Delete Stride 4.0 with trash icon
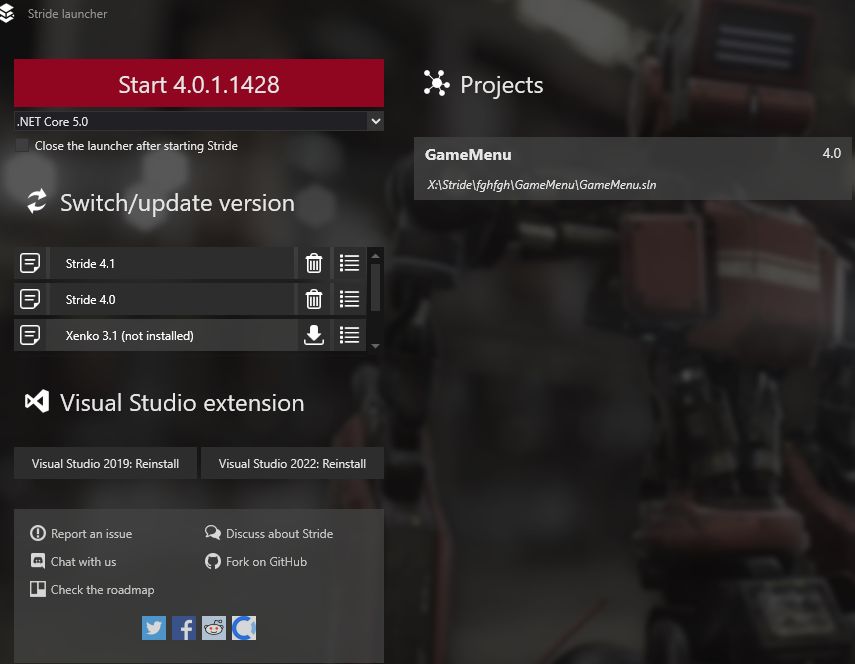This screenshot has width=855, height=664. [314, 299]
